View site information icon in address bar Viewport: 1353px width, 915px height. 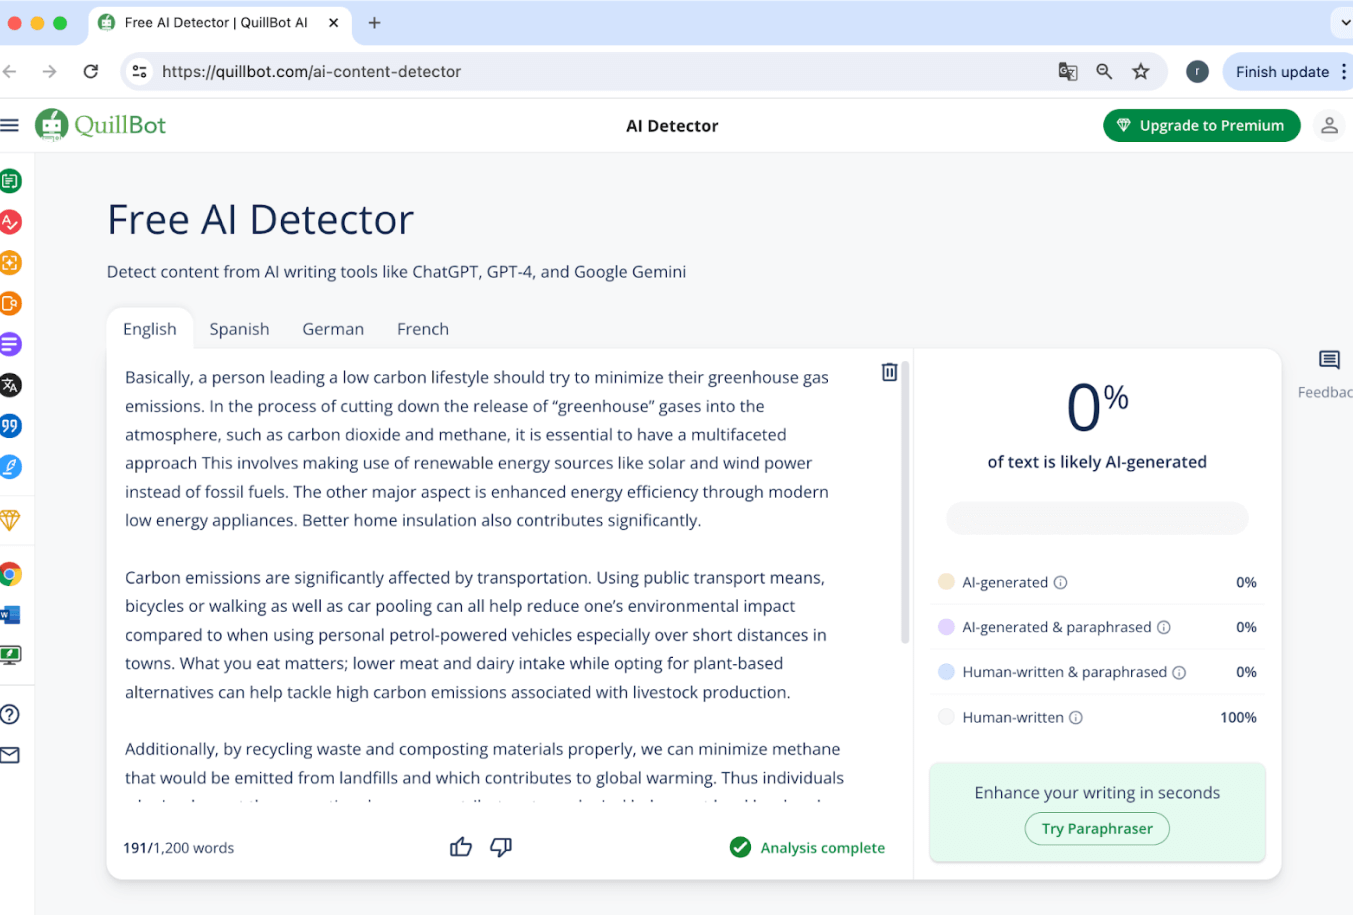pyautogui.click(x=140, y=71)
